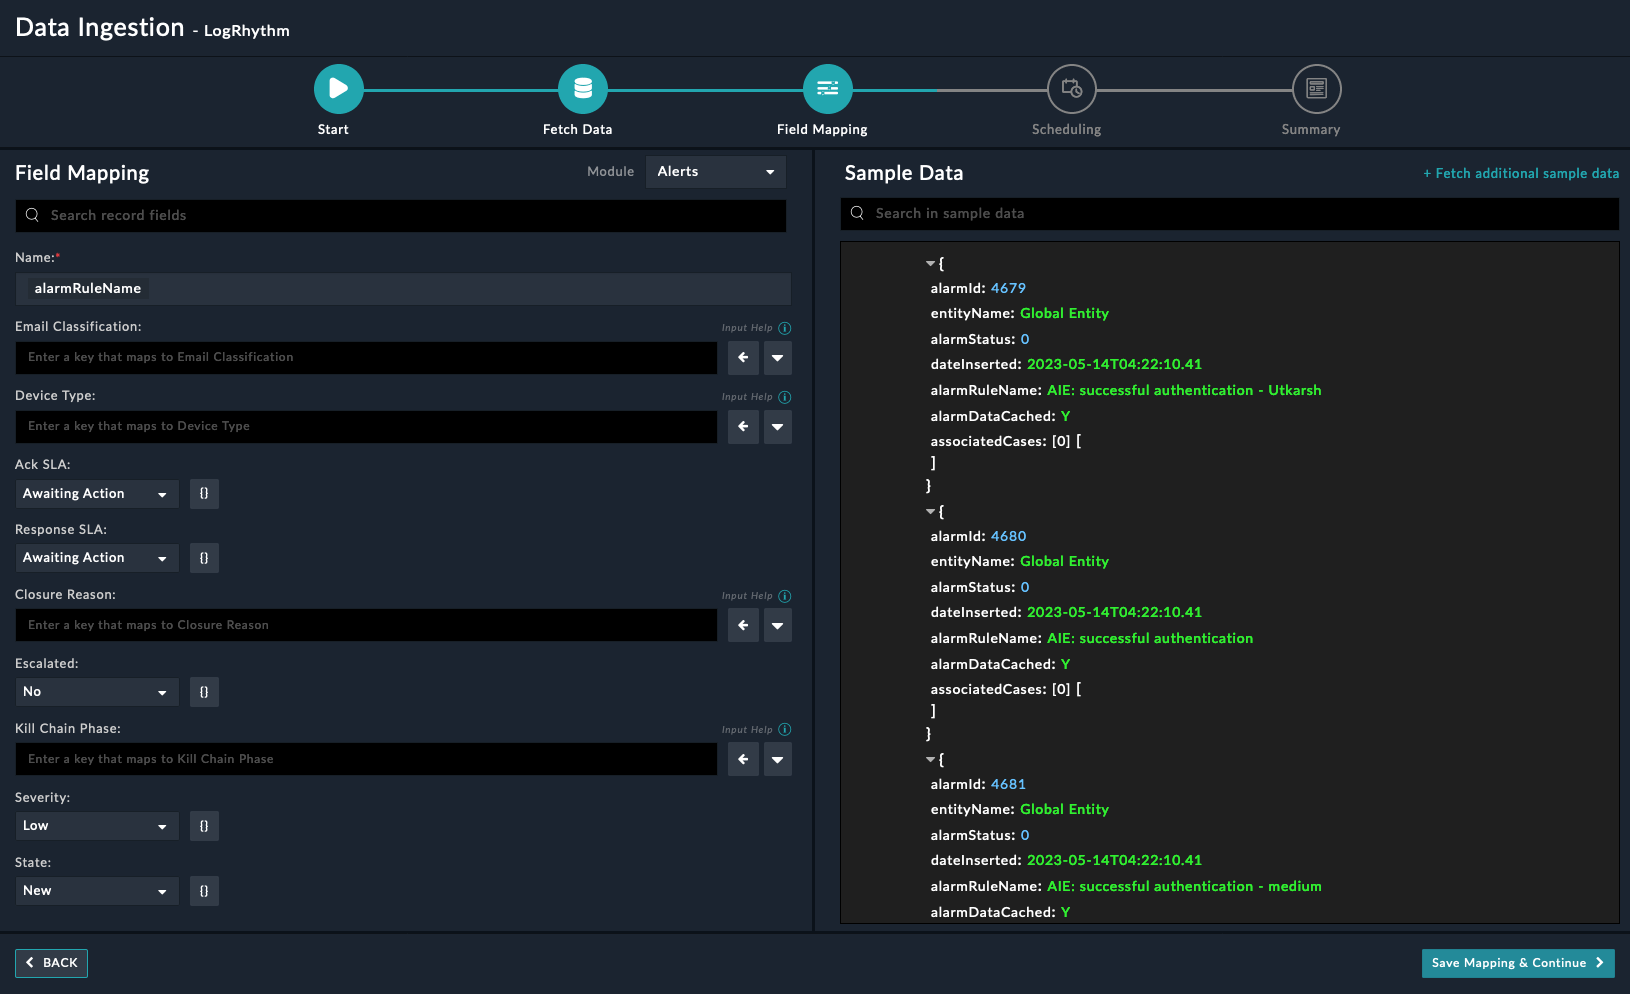Click Save Mapping & Continue button
Image resolution: width=1630 pixels, height=994 pixels.
(x=1517, y=963)
